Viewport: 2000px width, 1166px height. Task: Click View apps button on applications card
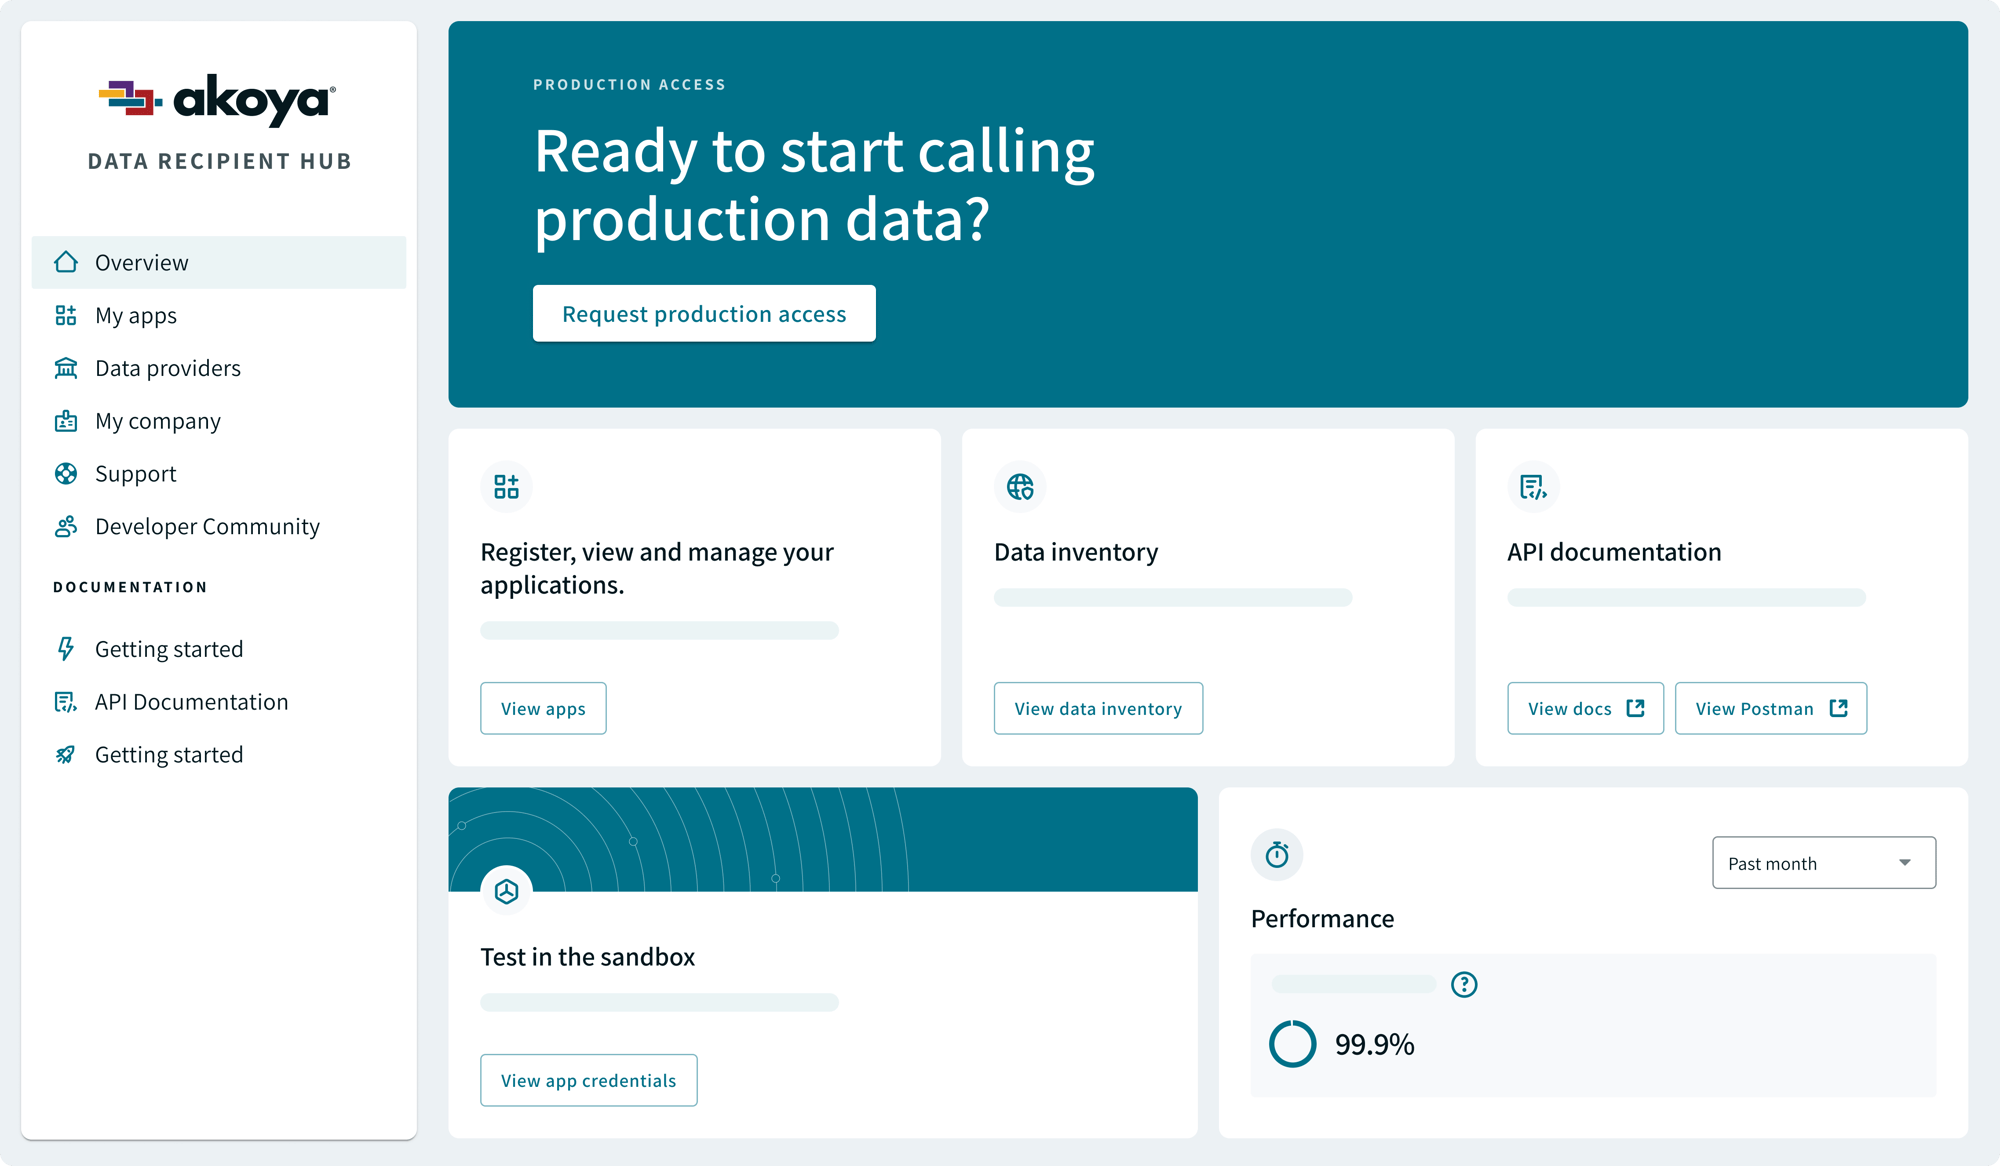tap(543, 708)
